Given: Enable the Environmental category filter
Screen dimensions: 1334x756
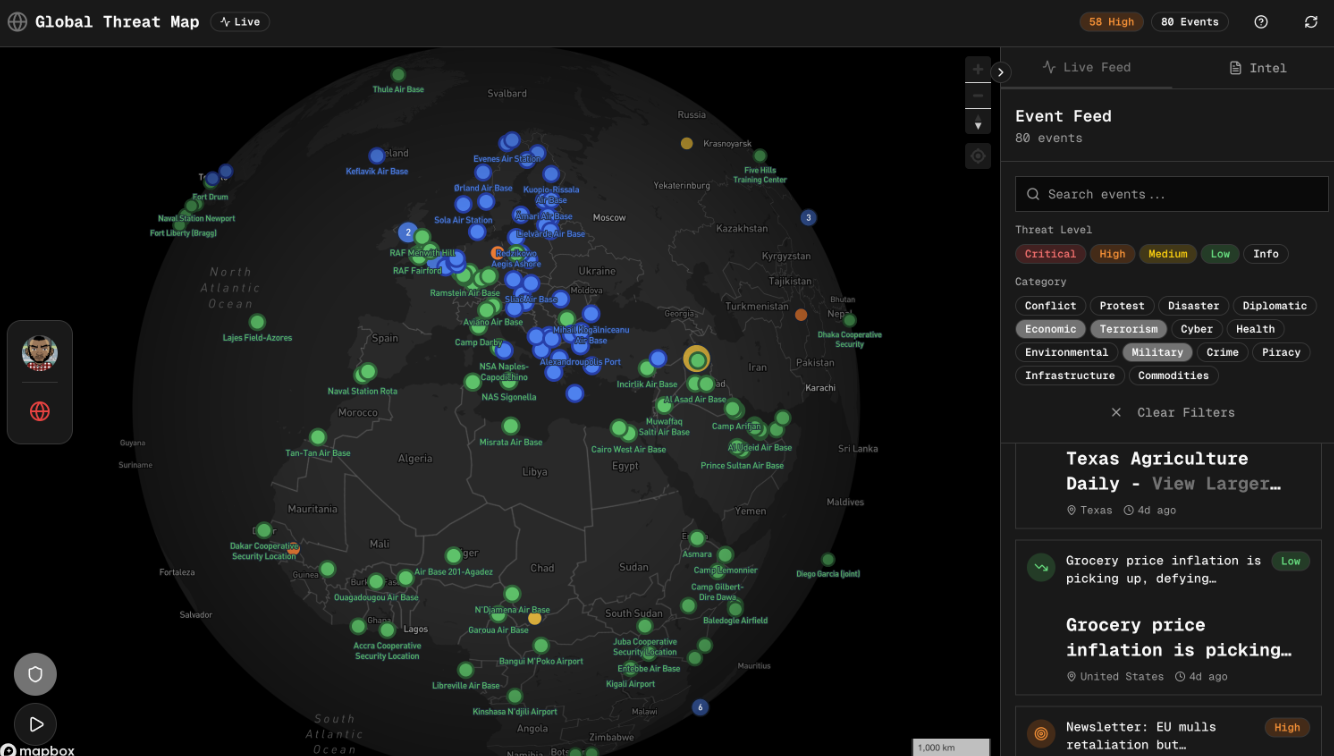Looking at the screenshot, I should click(1066, 352).
